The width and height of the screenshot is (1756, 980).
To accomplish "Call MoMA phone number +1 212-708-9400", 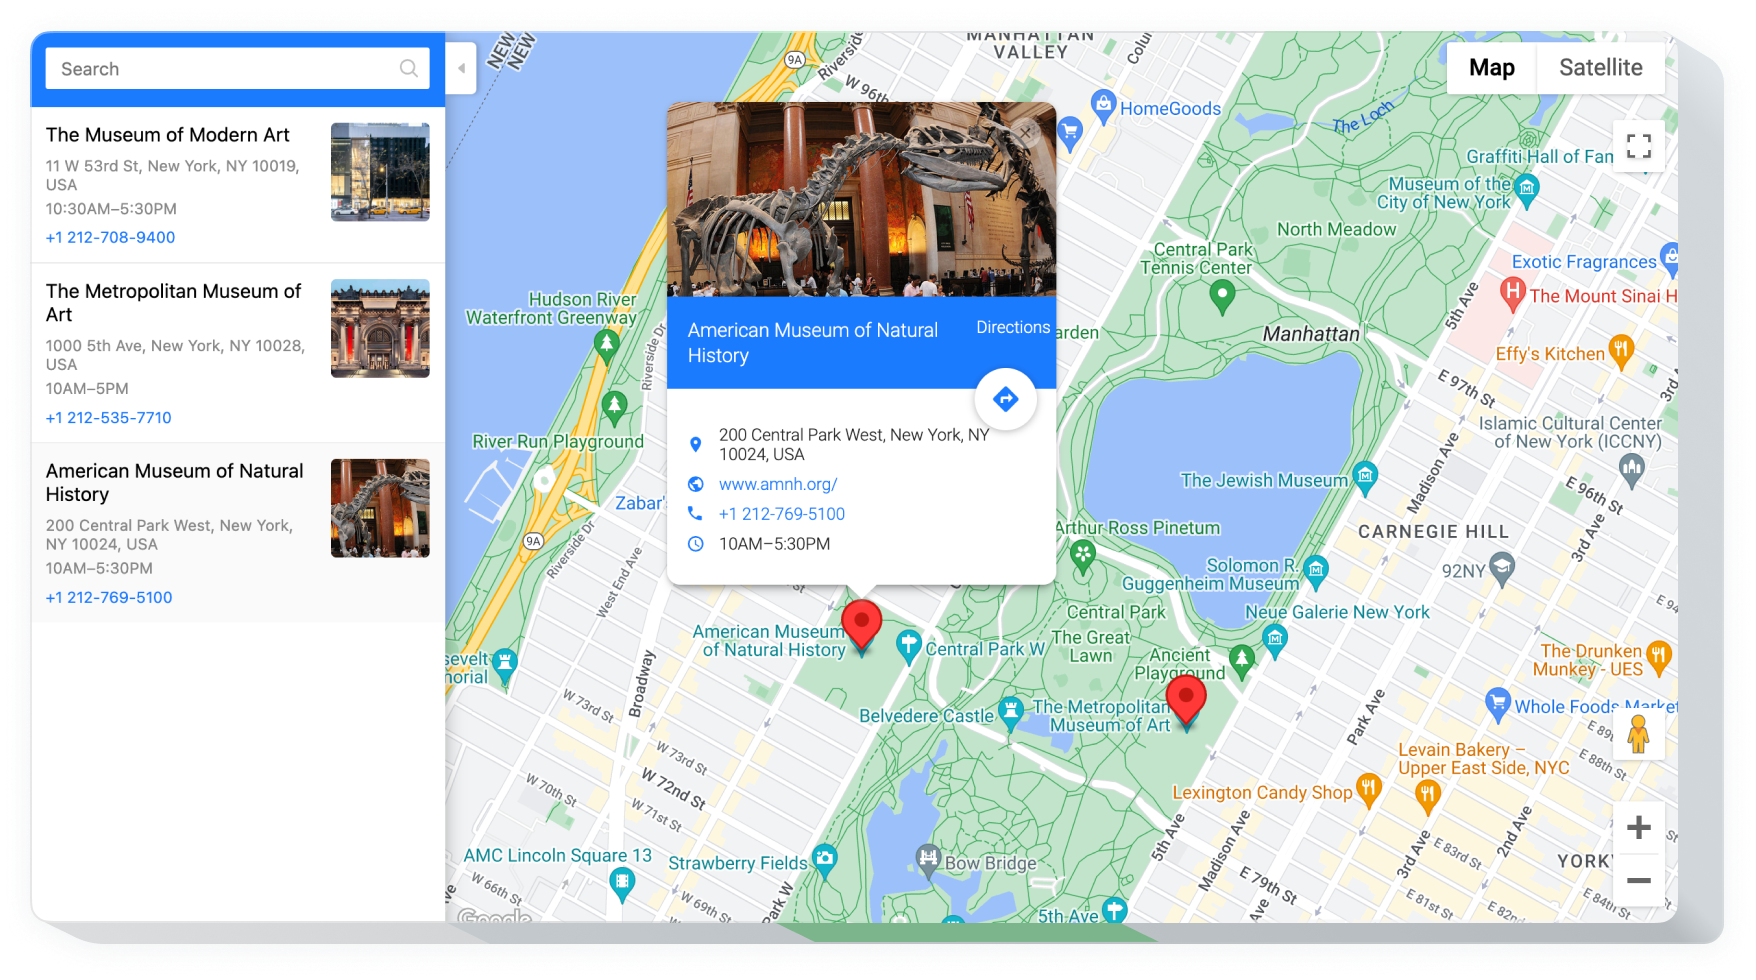I will coord(110,237).
